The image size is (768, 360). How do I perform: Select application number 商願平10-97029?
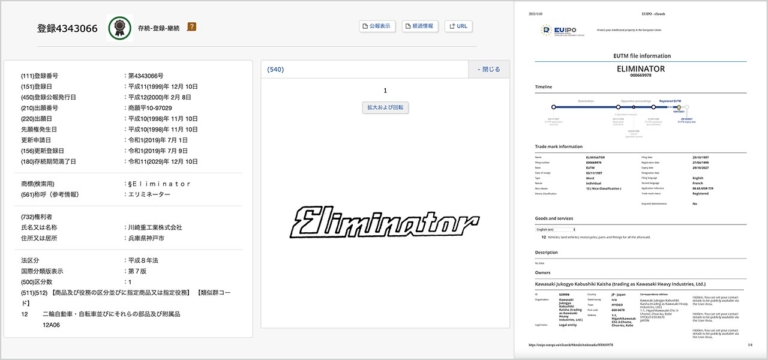click(x=150, y=108)
